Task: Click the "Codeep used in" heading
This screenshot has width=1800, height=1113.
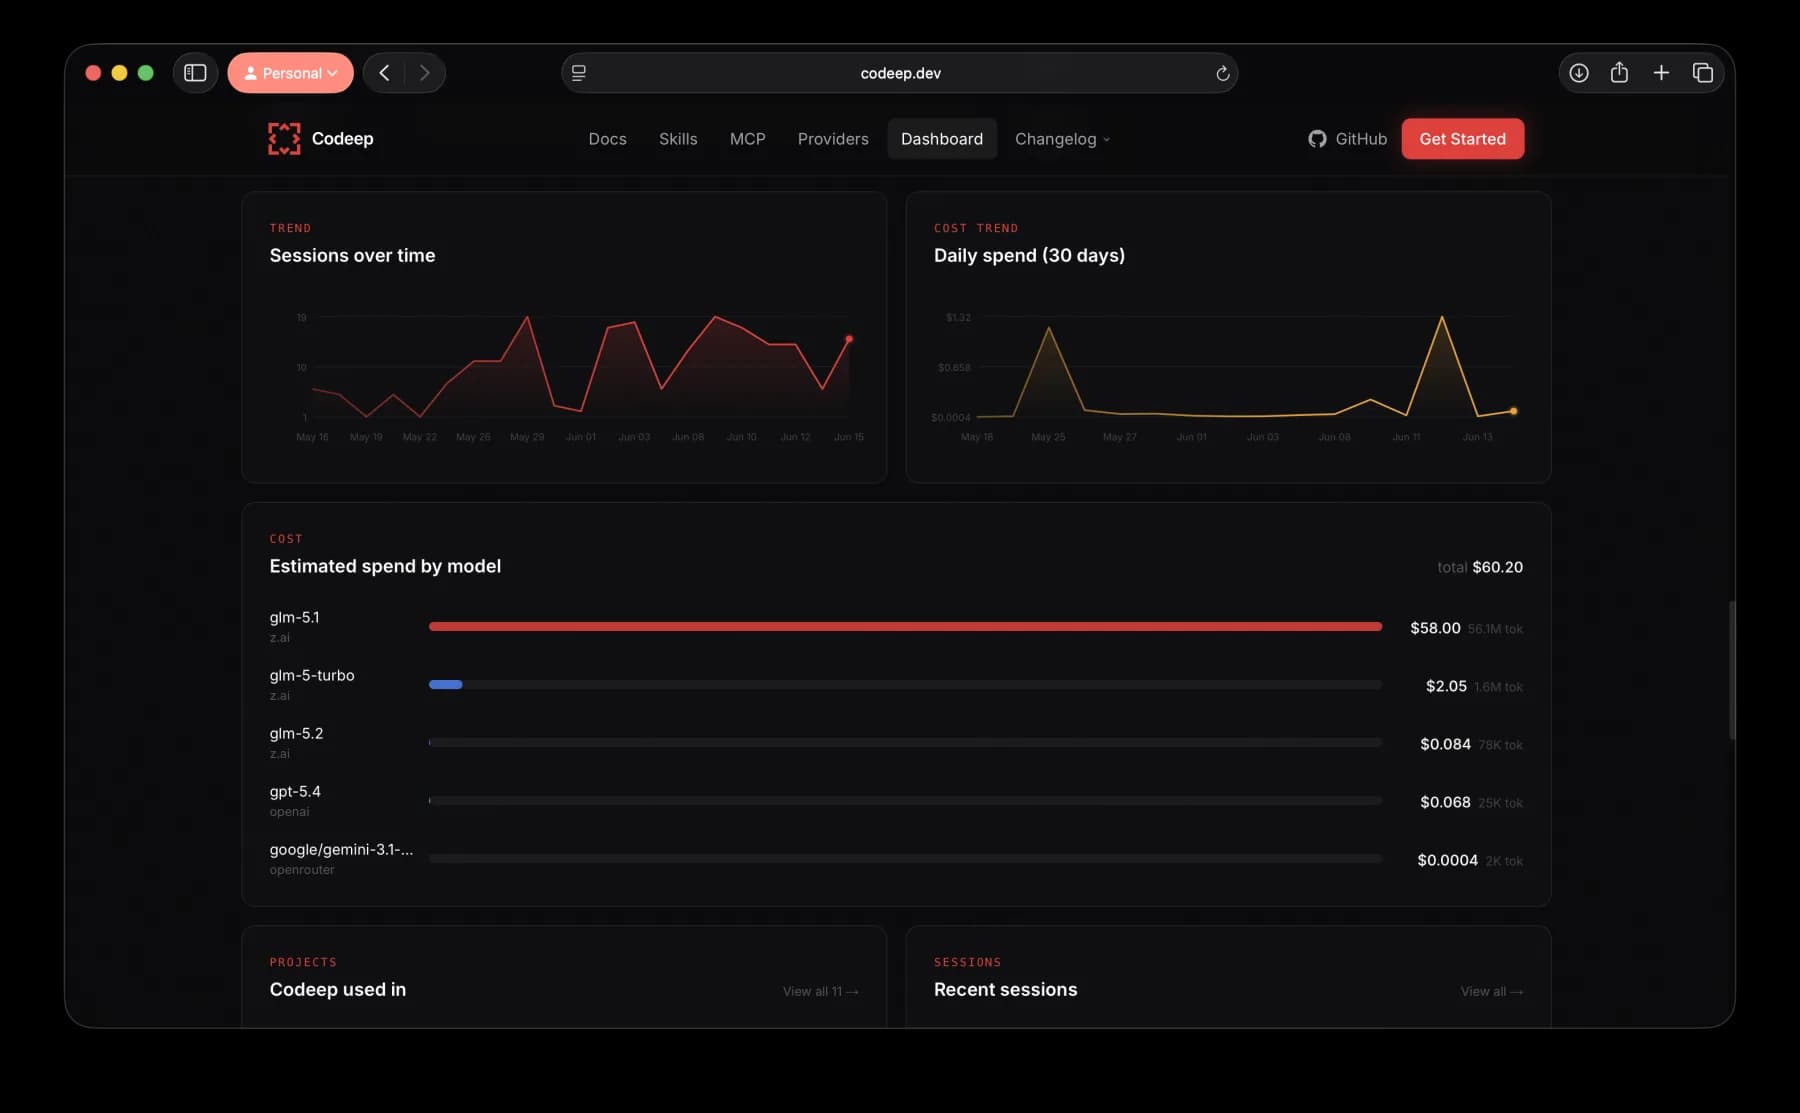Action: 337,990
